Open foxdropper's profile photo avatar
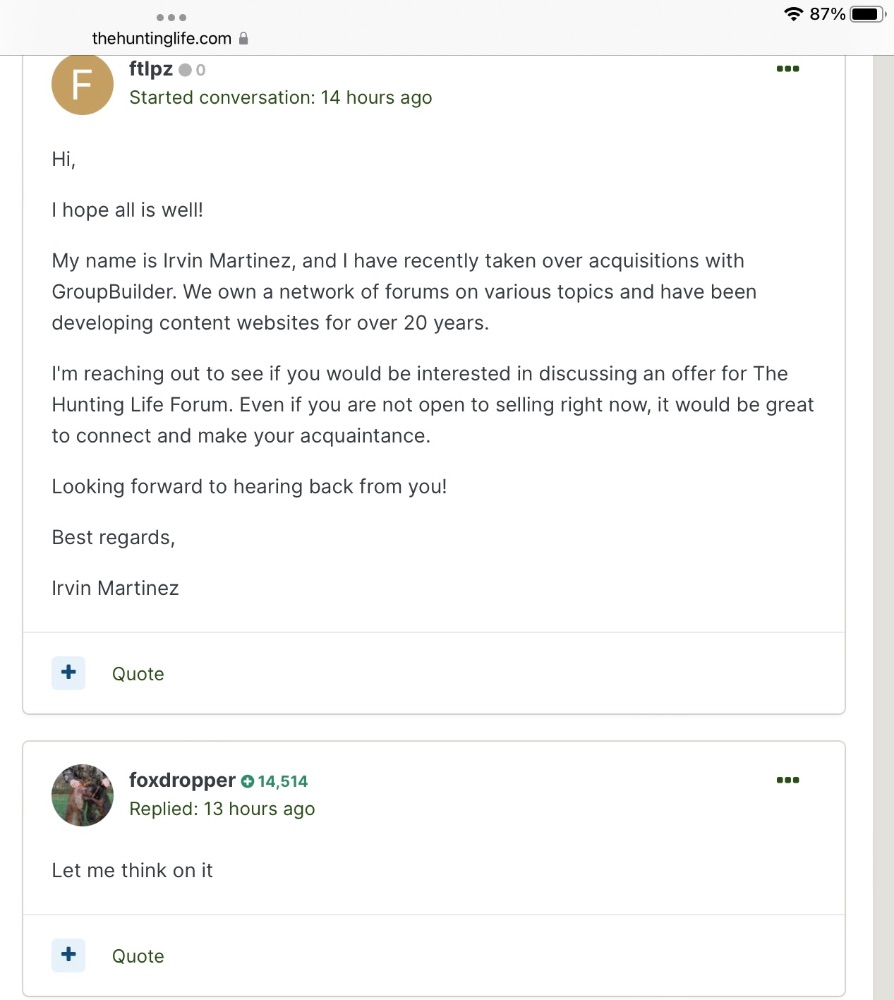Image resolution: width=894 pixels, height=1000 pixels. coord(82,795)
